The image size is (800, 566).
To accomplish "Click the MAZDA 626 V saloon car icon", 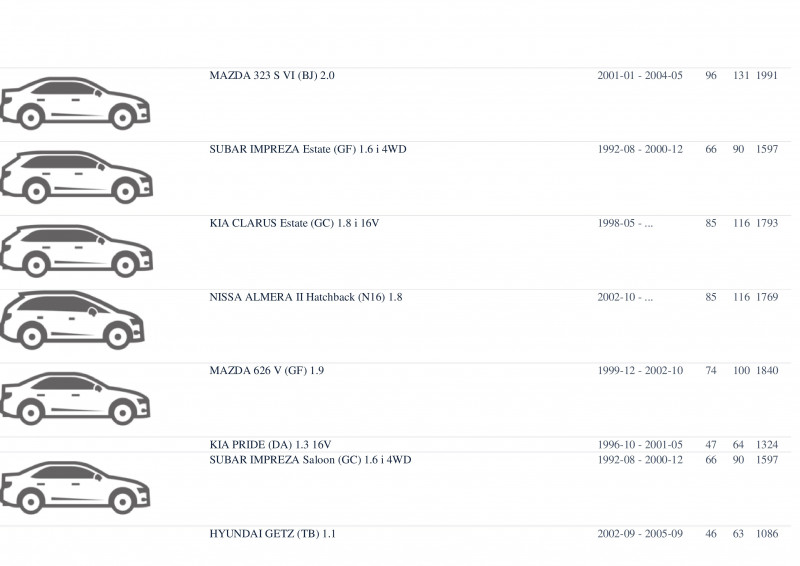I will 75,399.
